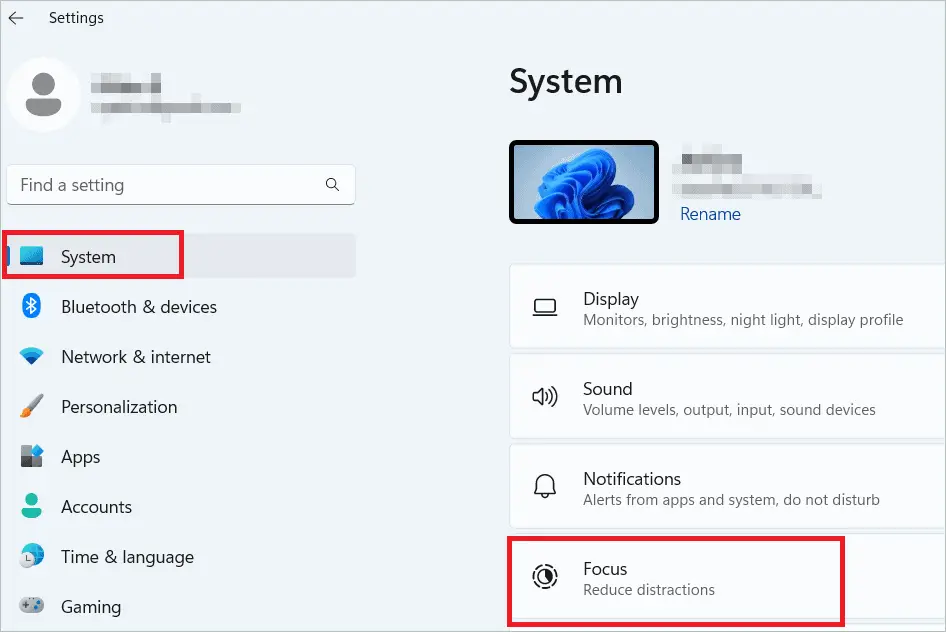Click the Display laptop icon
The image size is (946, 632).
(x=545, y=308)
